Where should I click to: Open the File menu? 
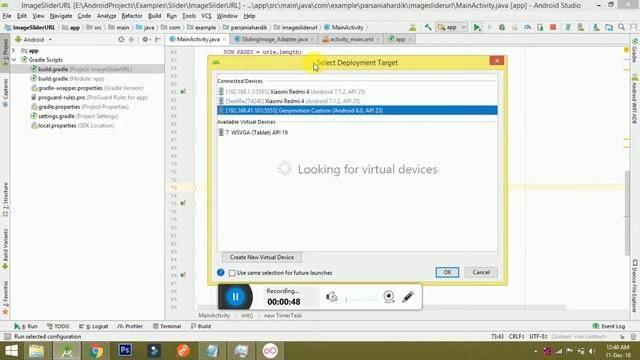[7, 16]
